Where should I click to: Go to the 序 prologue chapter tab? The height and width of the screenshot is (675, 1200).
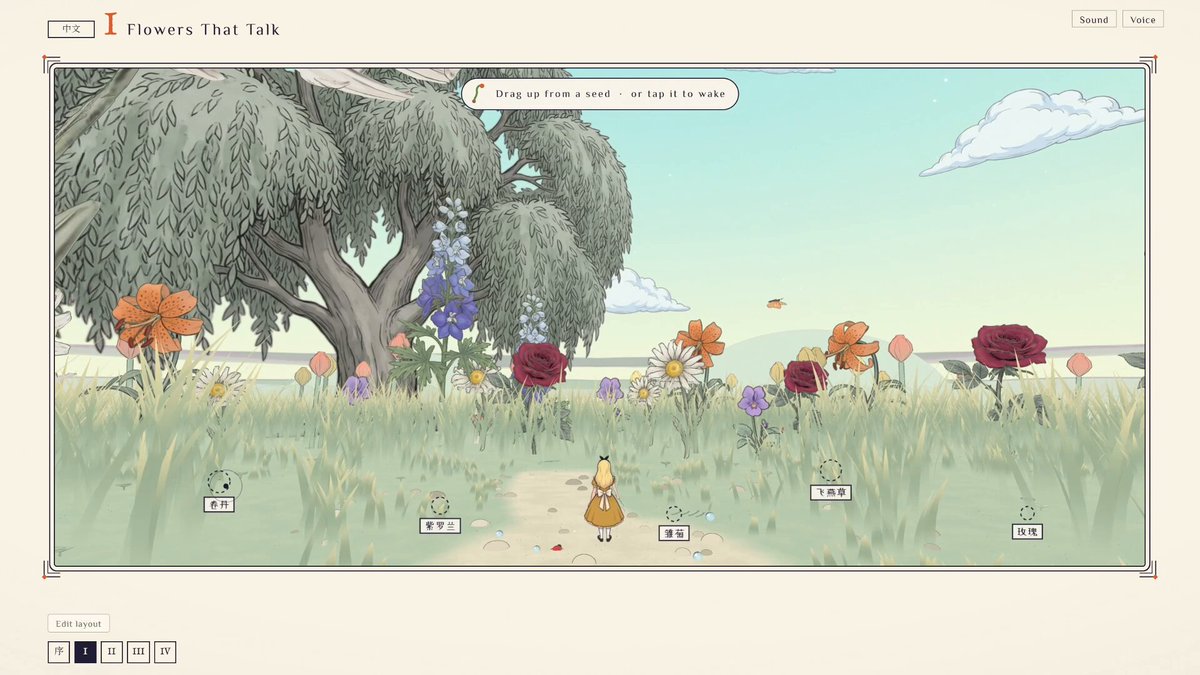59,652
